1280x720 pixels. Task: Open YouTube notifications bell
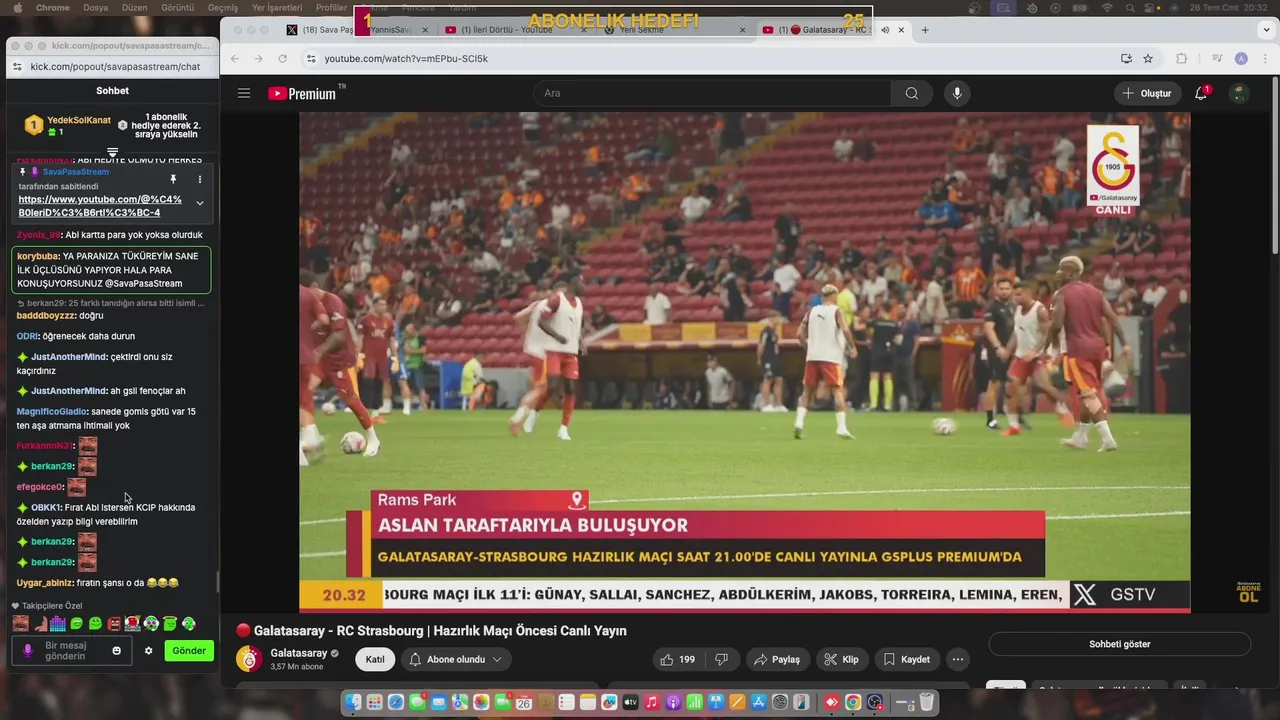coord(1201,93)
